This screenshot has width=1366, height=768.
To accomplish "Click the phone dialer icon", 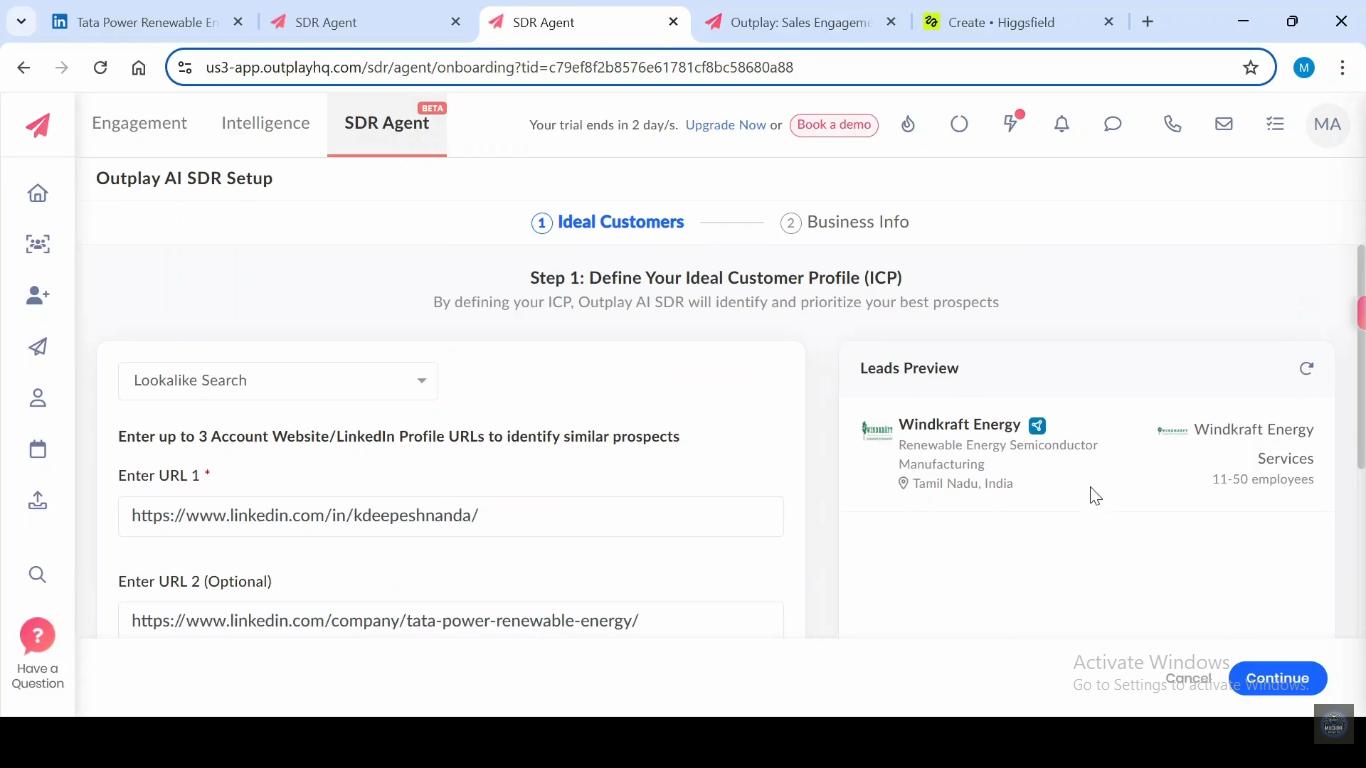I will pos(1173,124).
